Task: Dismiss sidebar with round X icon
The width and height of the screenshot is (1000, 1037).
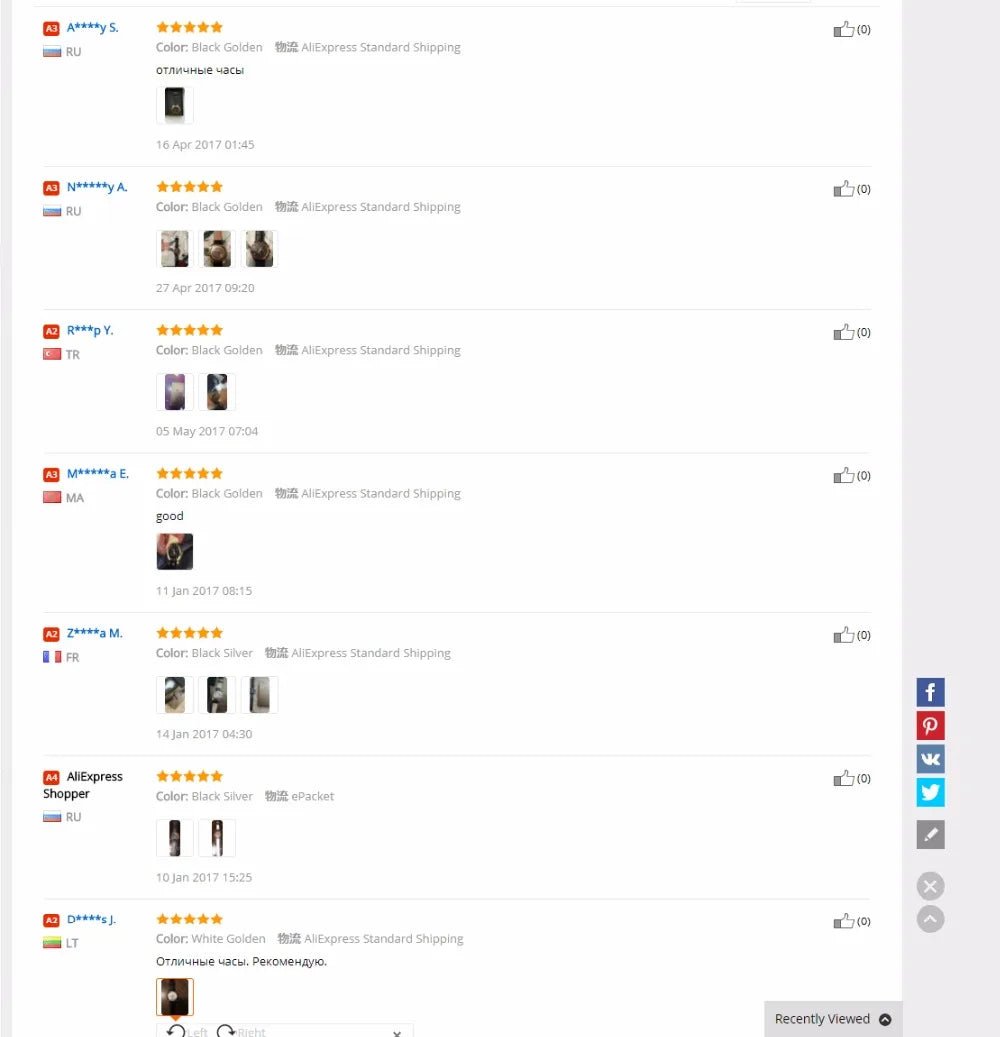Action: (930, 886)
